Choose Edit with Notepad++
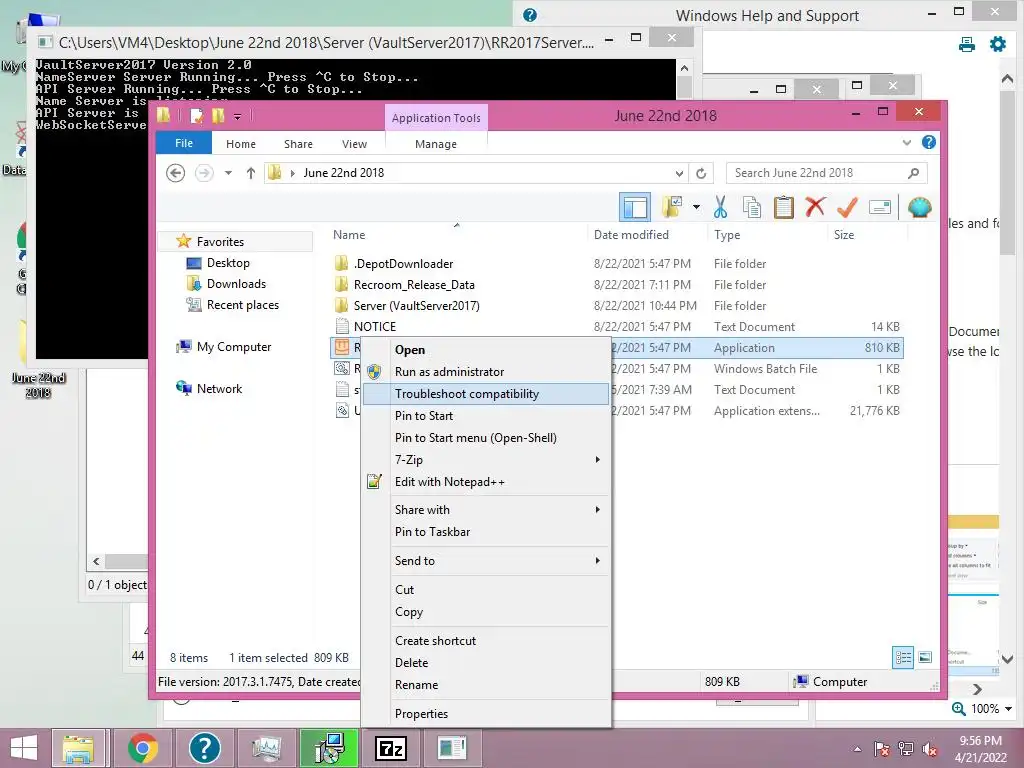The width and height of the screenshot is (1024, 768). 486,482
